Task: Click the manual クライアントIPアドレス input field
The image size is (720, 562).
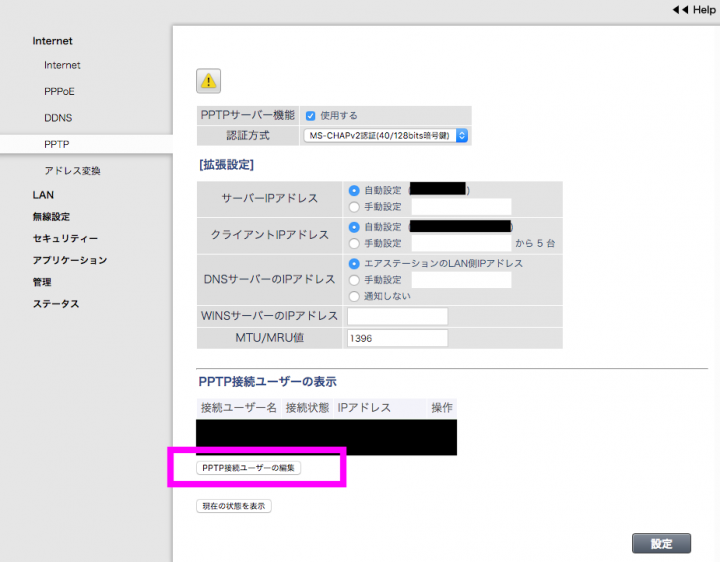Action: point(461,243)
